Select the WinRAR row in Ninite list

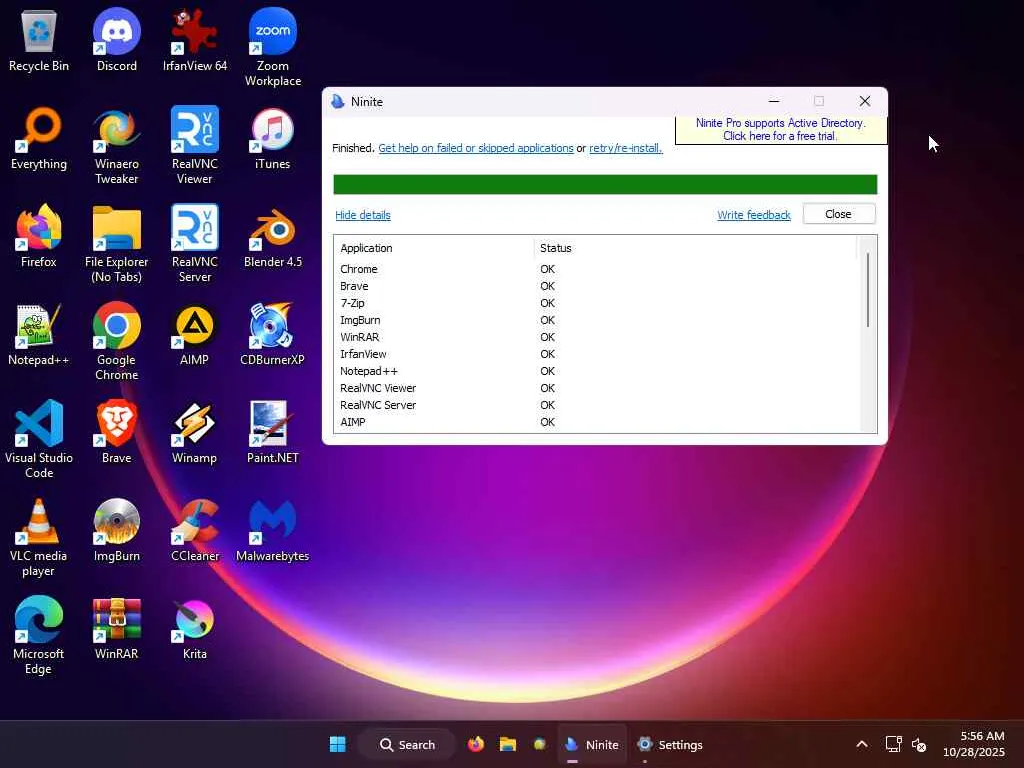pyautogui.click(x=597, y=337)
